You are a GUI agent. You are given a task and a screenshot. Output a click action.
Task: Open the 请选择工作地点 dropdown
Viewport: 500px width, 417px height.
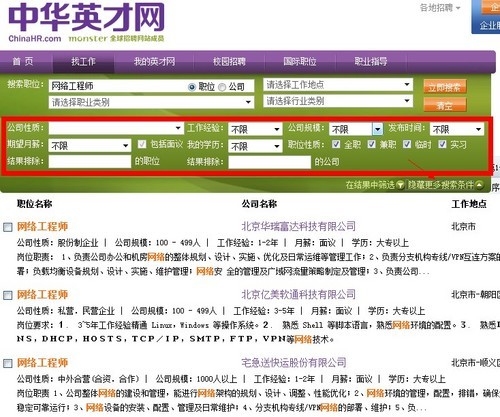click(338, 85)
